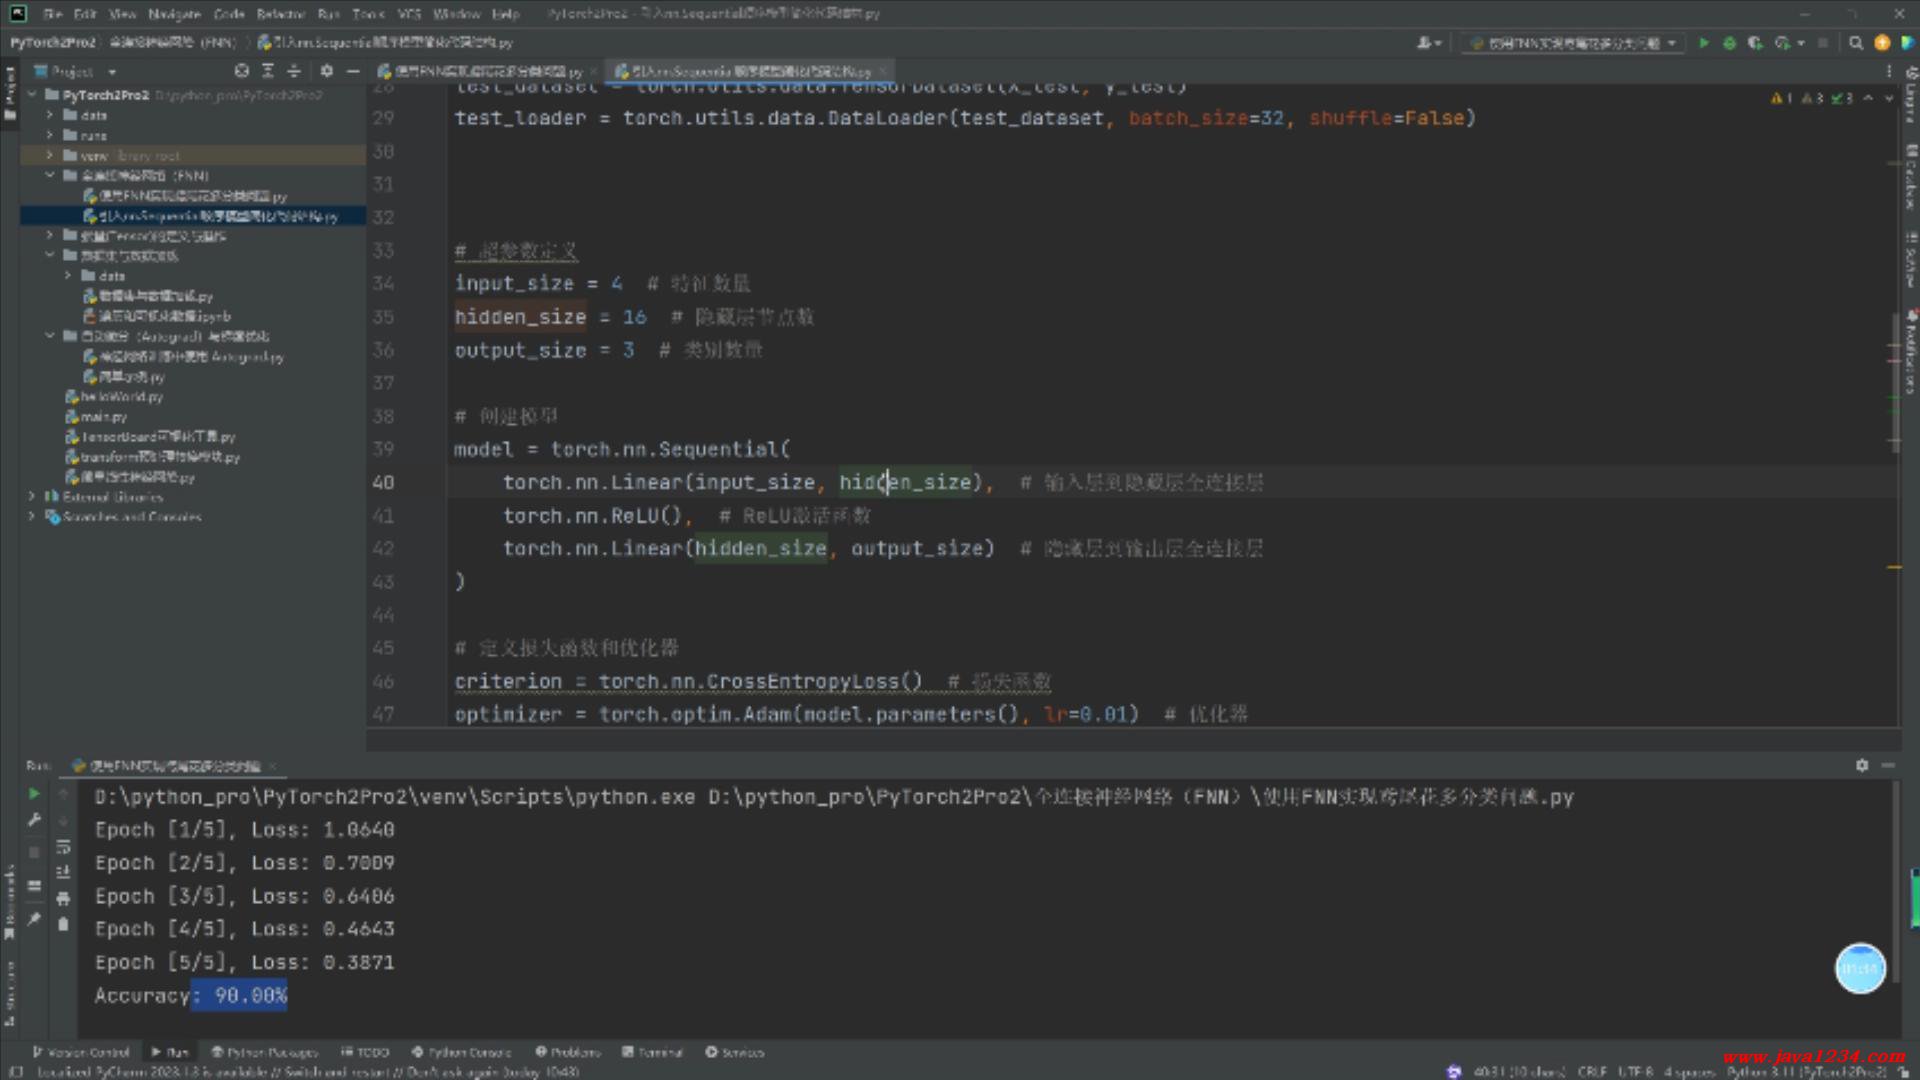1920x1080 pixels.
Task: Open Terminal tool window button
Action: click(652, 1052)
